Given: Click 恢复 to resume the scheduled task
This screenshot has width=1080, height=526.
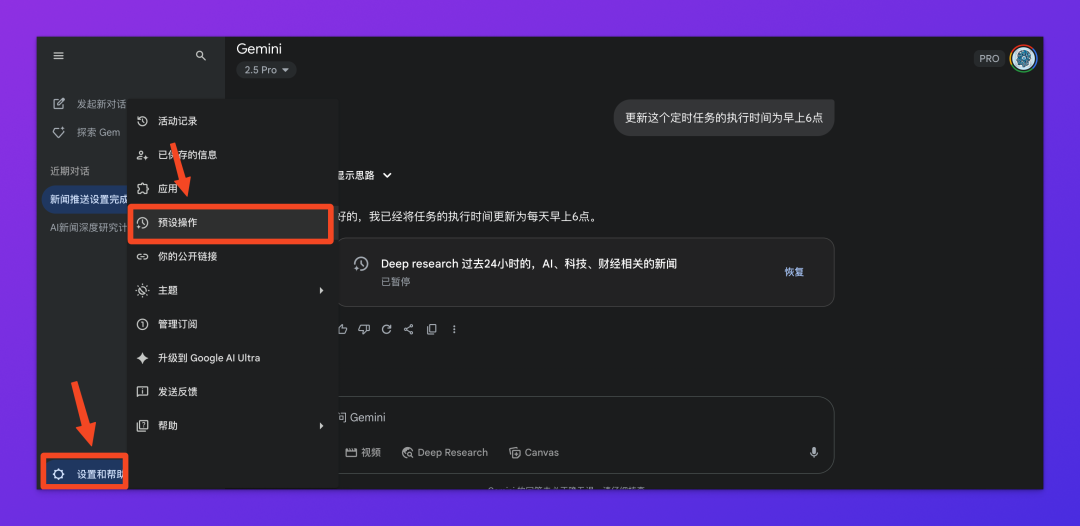Looking at the screenshot, I should coord(794,272).
